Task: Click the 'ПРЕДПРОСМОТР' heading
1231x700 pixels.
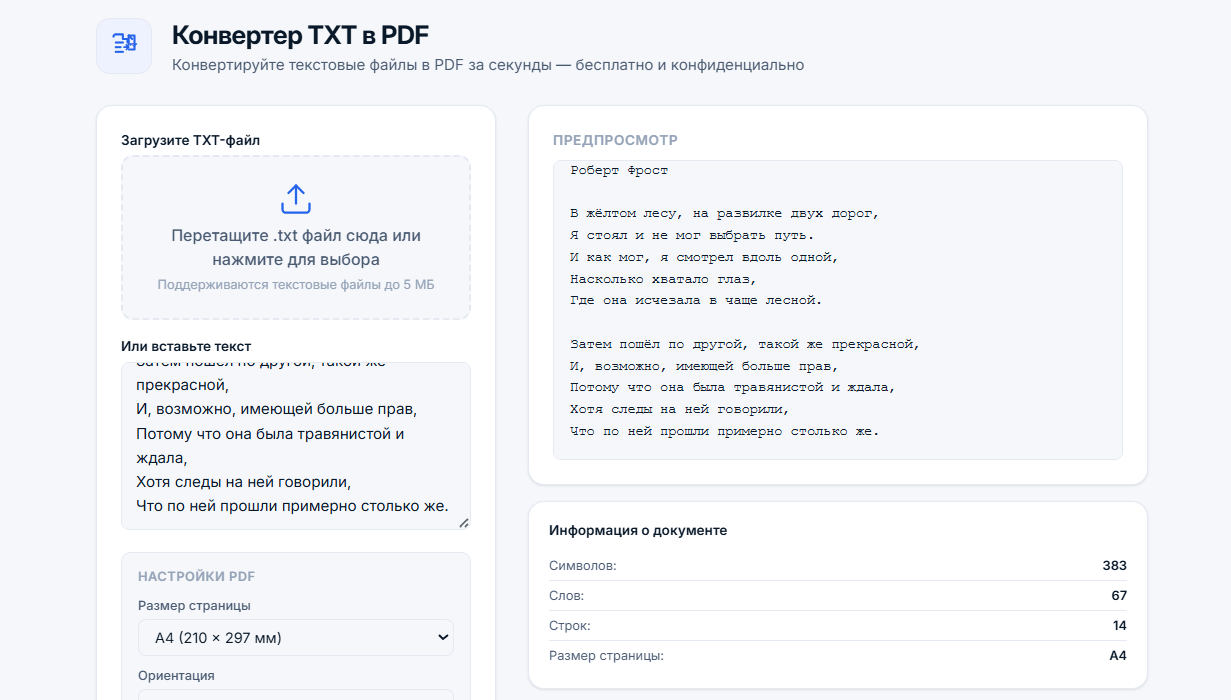Action: pyautogui.click(x=615, y=141)
